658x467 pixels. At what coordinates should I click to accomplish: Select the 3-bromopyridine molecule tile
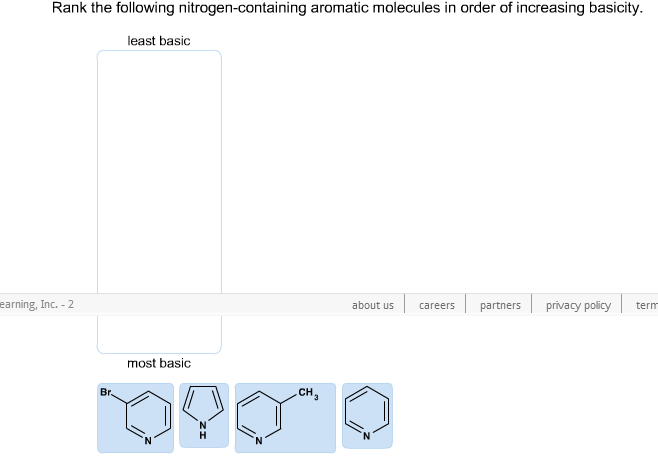click(x=135, y=418)
